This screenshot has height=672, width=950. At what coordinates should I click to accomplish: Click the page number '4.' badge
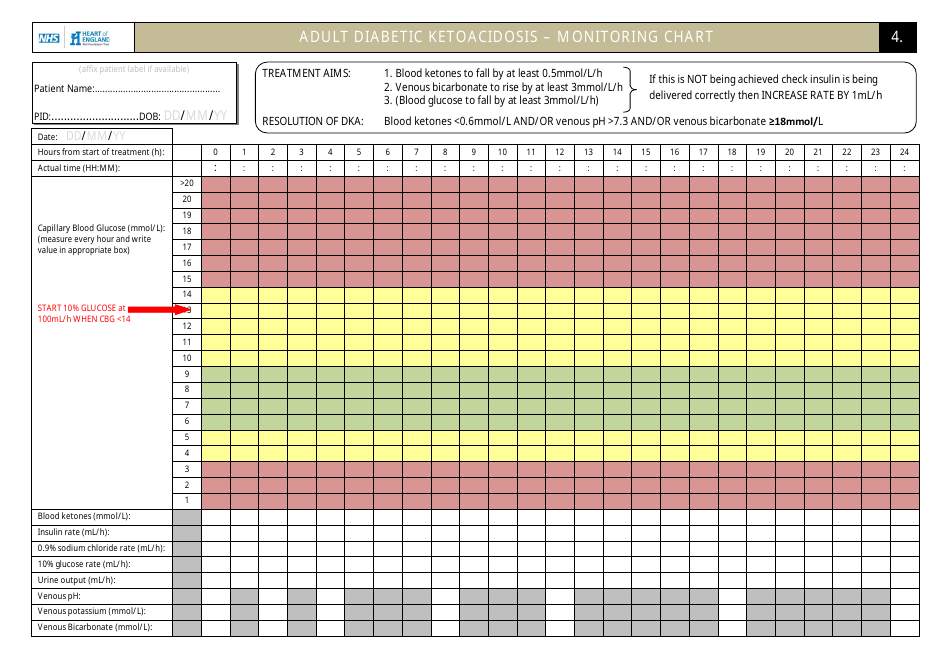tap(898, 36)
